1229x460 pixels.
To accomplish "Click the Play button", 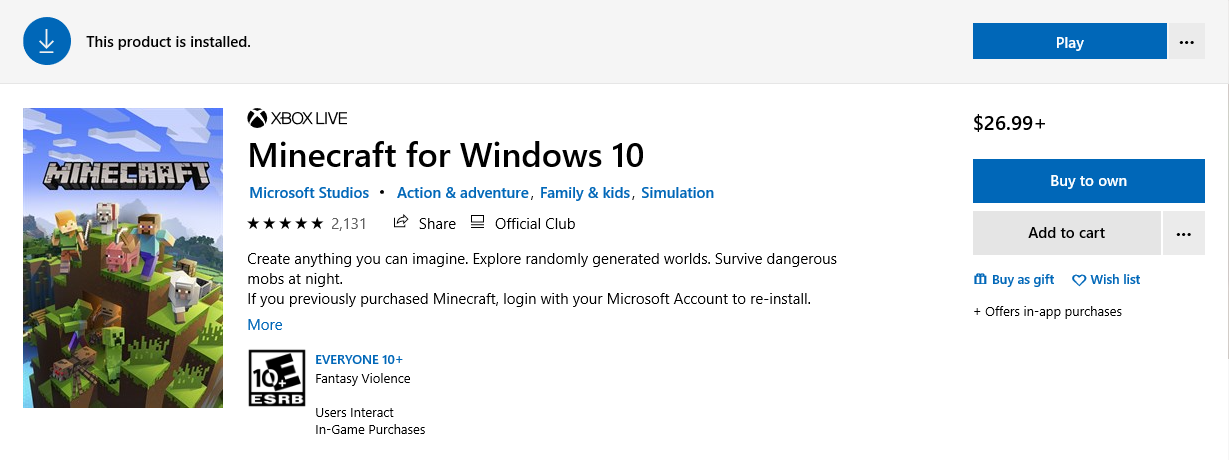I will (x=1069, y=42).
